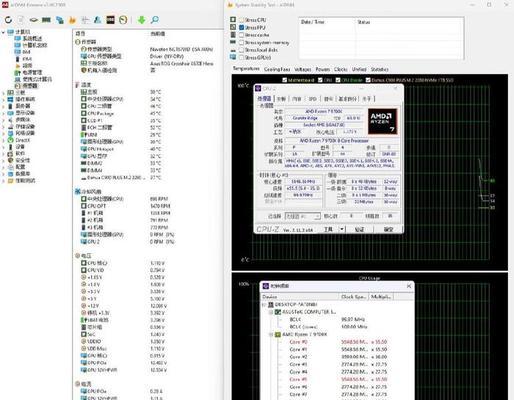Switch to the Statistics tab
514x400 pixels.
379,69
